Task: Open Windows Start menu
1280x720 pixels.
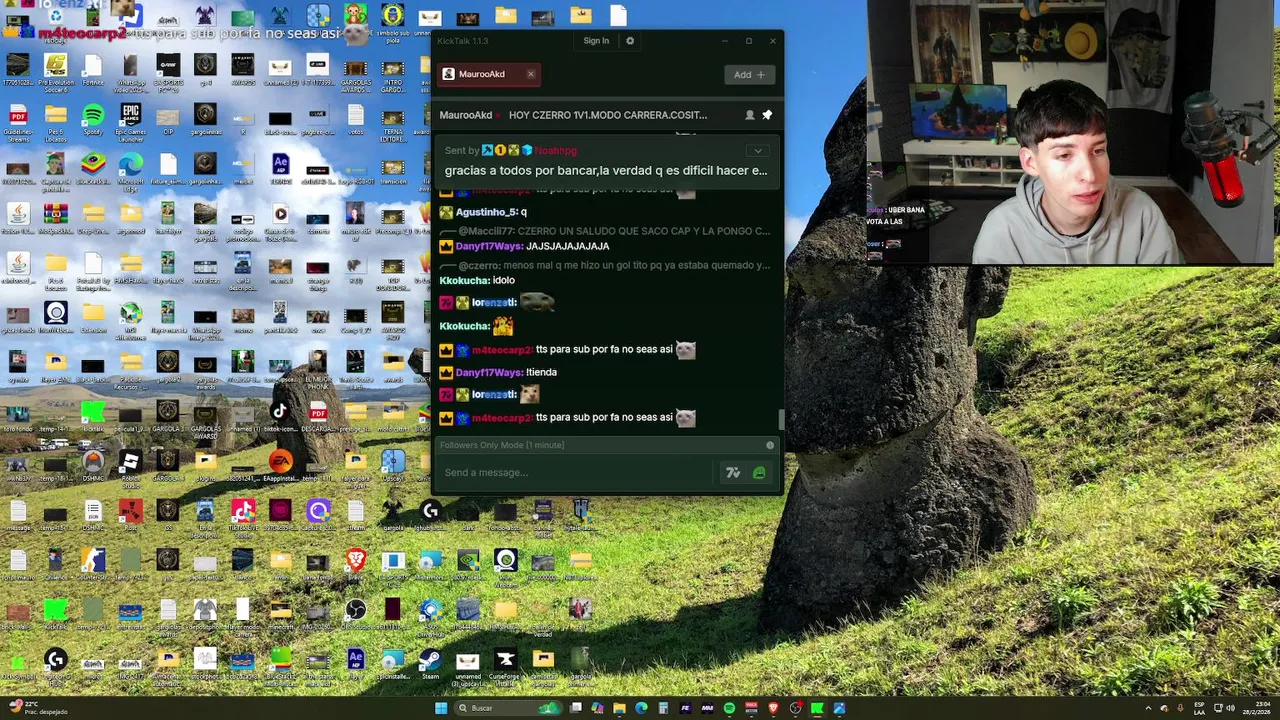Action: pos(441,708)
